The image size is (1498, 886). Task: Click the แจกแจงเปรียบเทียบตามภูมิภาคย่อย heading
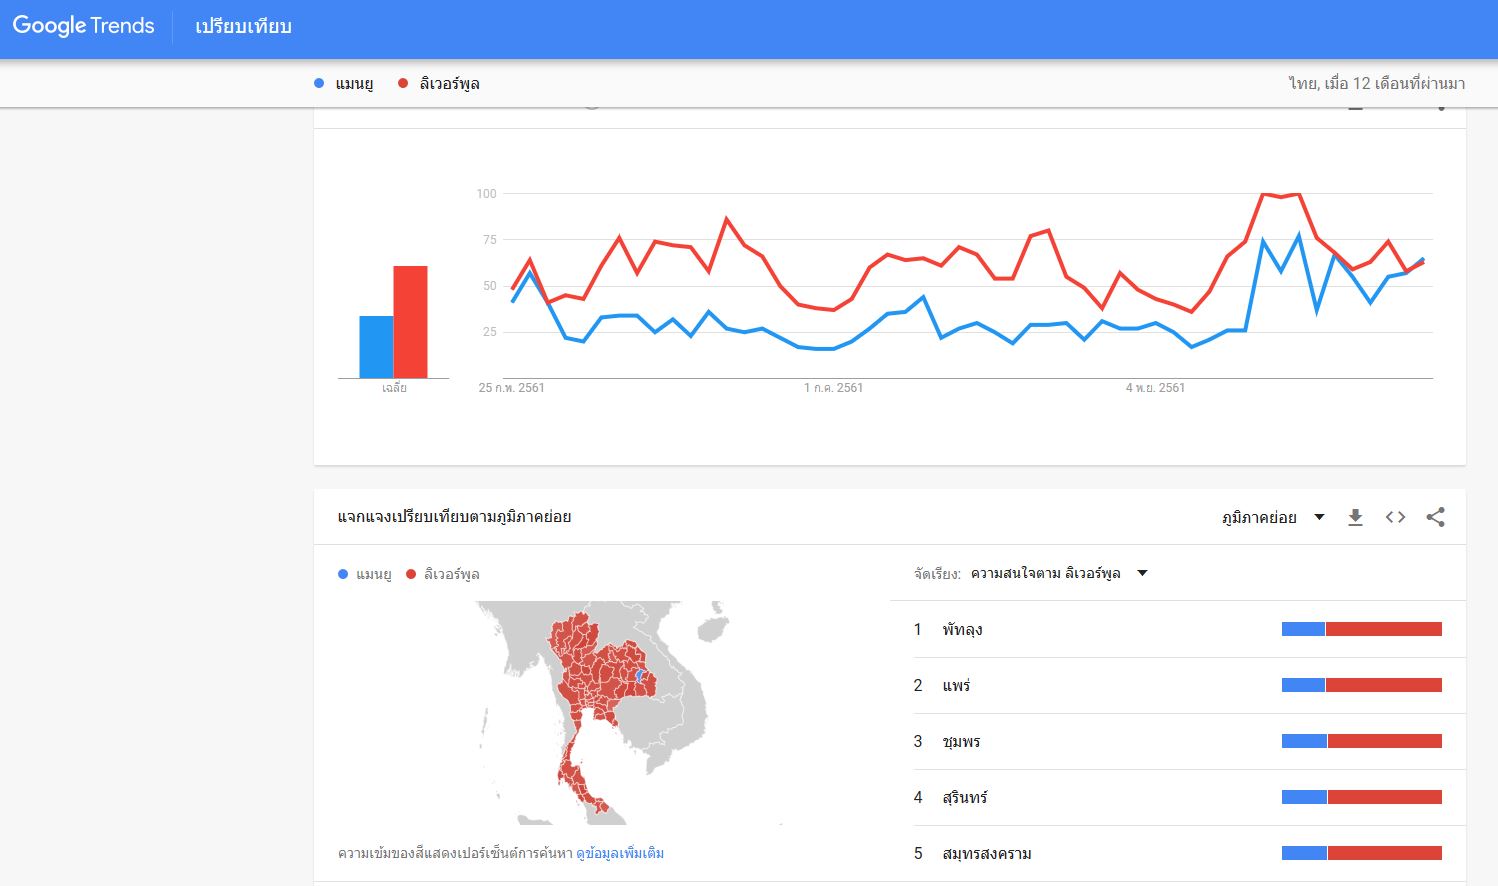(x=454, y=517)
